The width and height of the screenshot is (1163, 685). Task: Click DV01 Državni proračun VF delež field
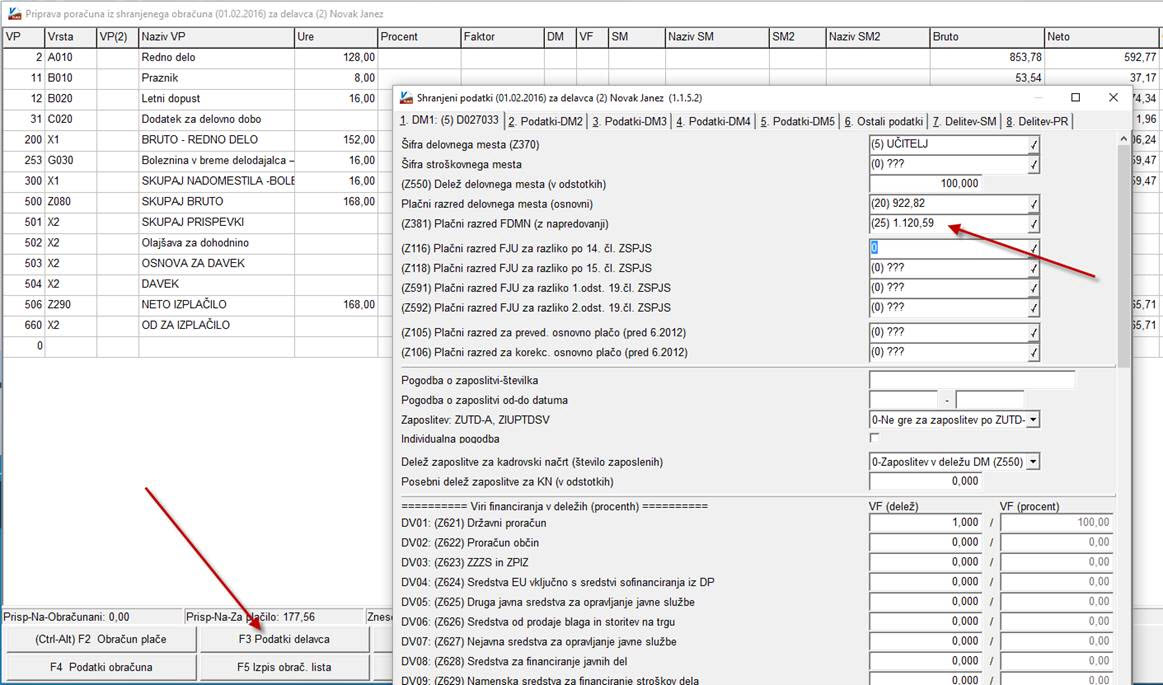tap(925, 523)
